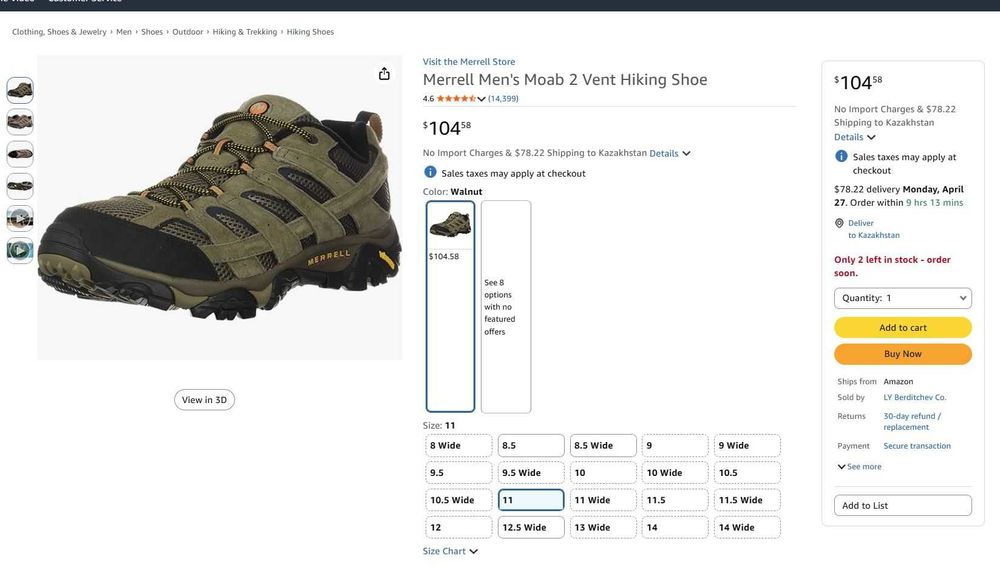Open Secure transaction link
This screenshot has height=576, width=1000.
[916, 446]
